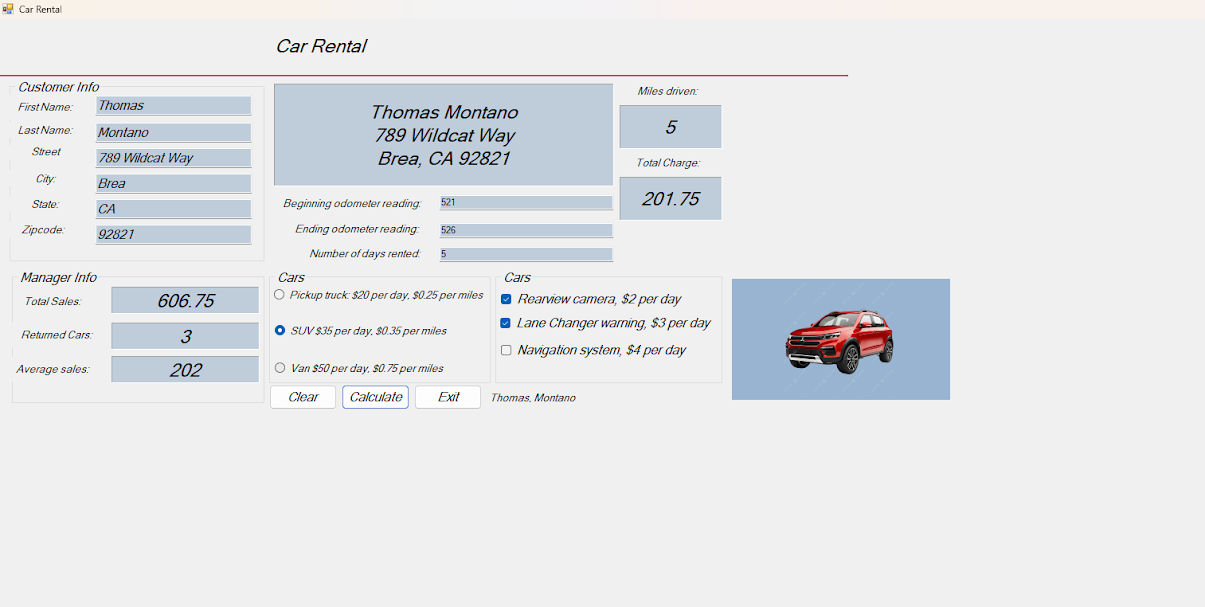Click the Number of days rented field
The height and width of the screenshot is (607, 1205).
pyautogui.click(x=525, y=254)
